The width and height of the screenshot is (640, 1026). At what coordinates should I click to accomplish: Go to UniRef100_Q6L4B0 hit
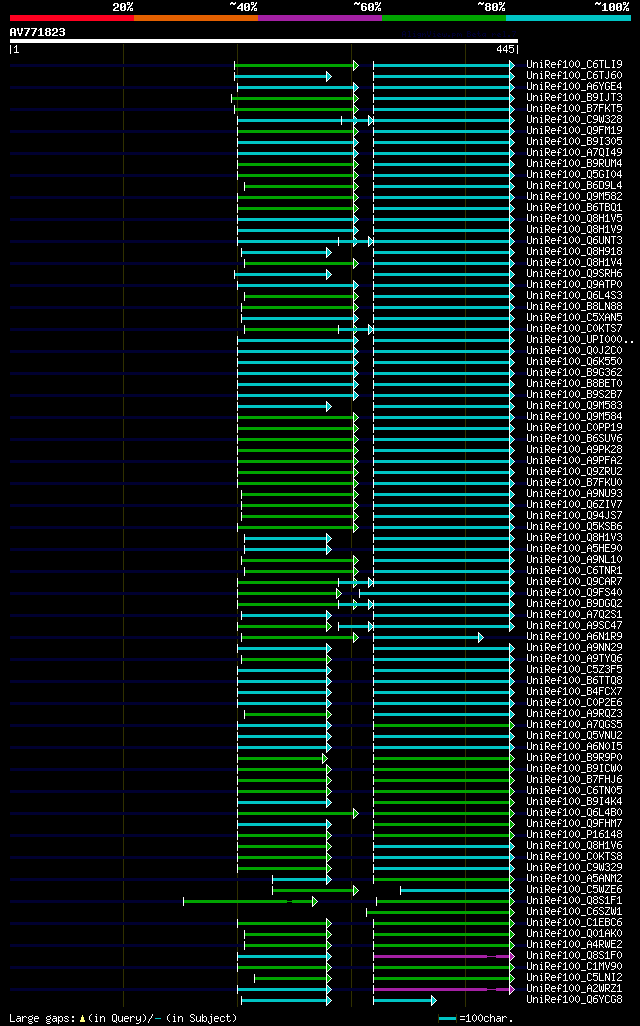click(x=575, y=812)
